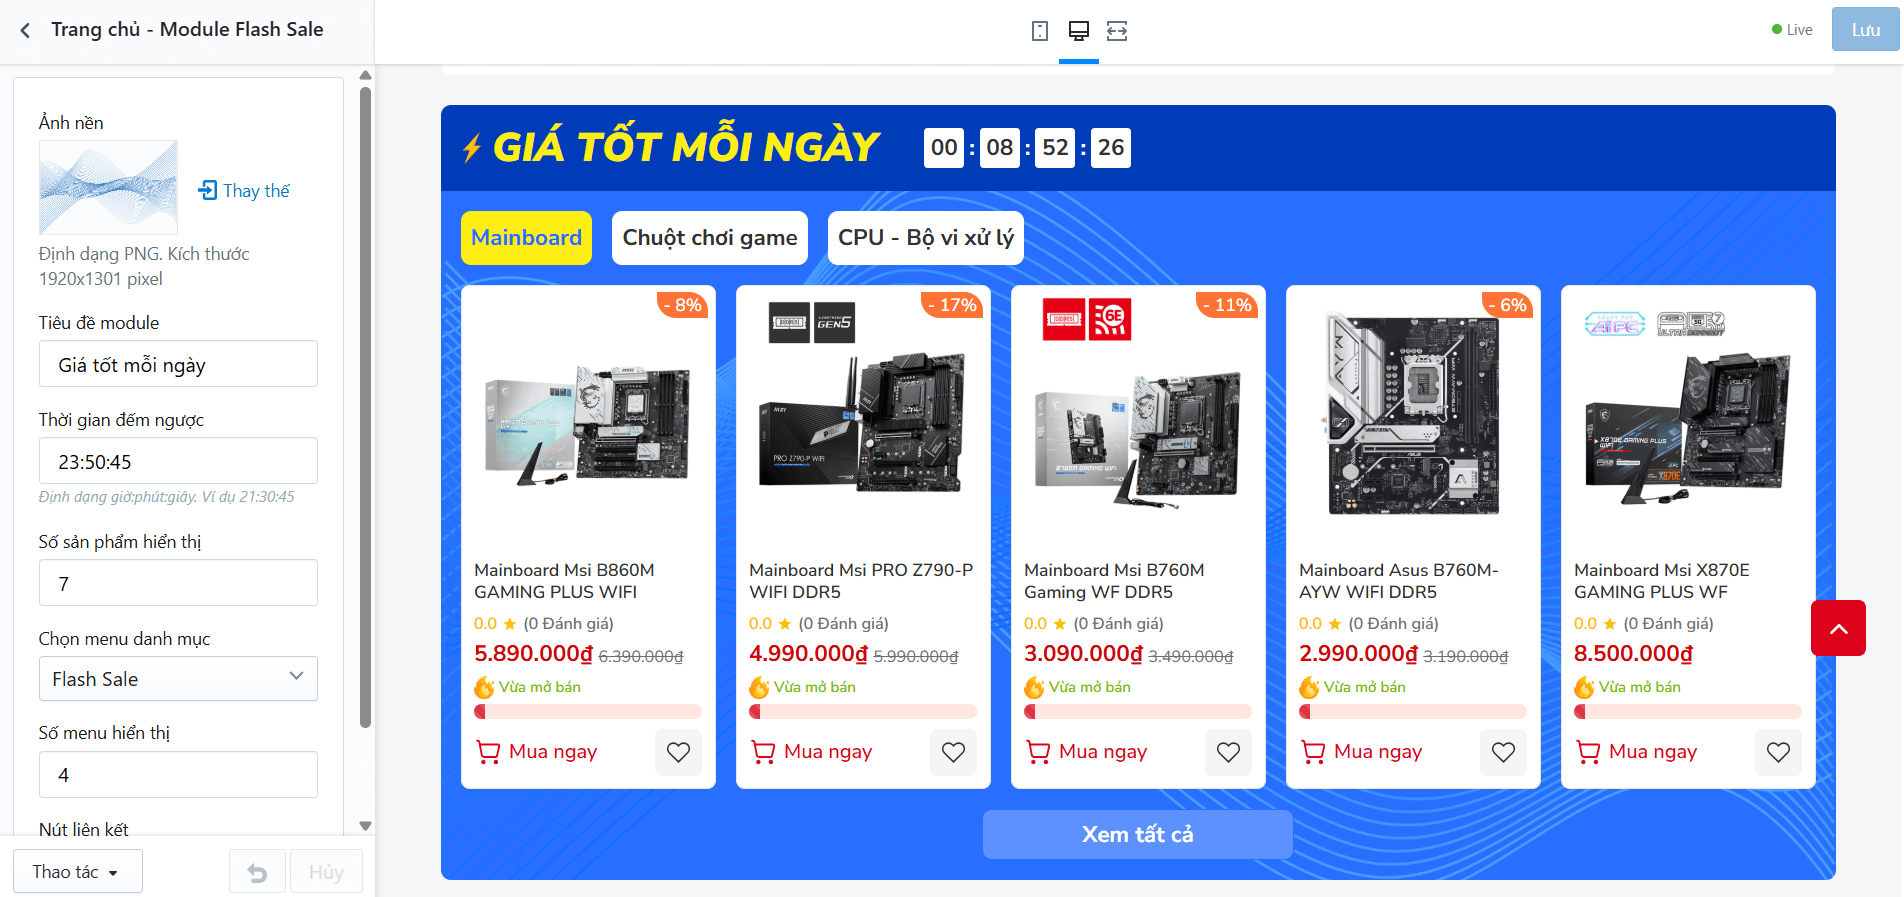Switch to mobile preview icon
This screenshot has height=897, width=1904.
pos(1040,31)
